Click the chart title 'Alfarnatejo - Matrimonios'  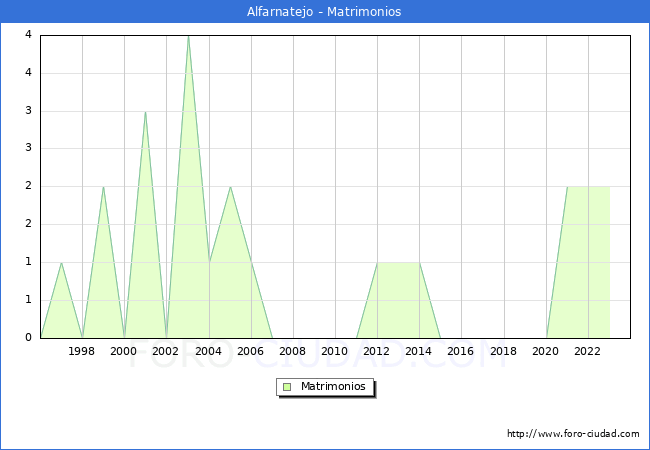pyautogui.click(x=324, y=12)
